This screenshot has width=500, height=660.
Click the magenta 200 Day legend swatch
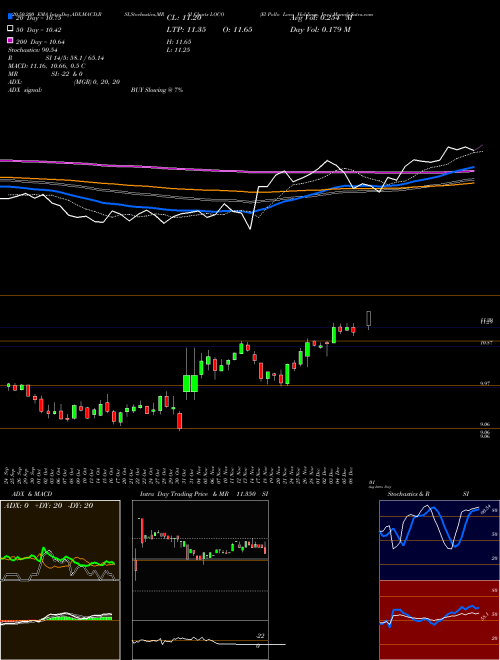11,40
